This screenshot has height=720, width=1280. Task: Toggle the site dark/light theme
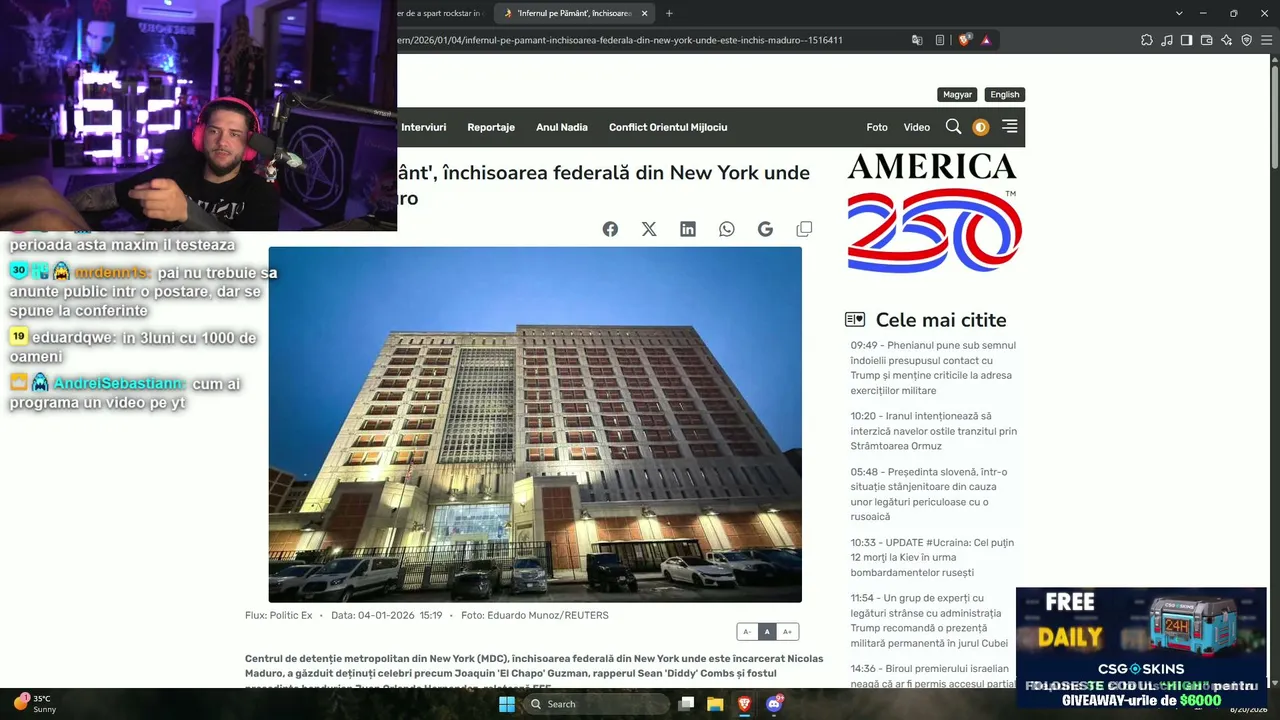coord(981,127)
